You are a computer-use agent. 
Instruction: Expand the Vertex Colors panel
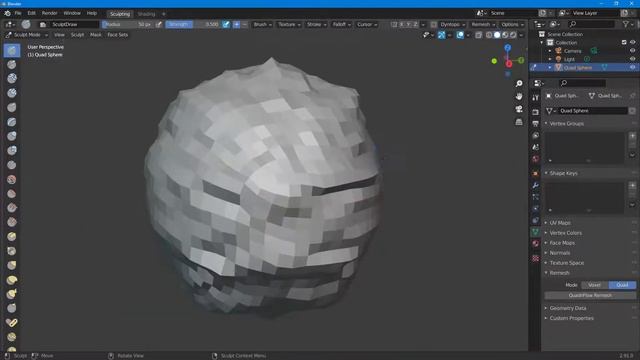pyautogui.click(x=565, y=233)
